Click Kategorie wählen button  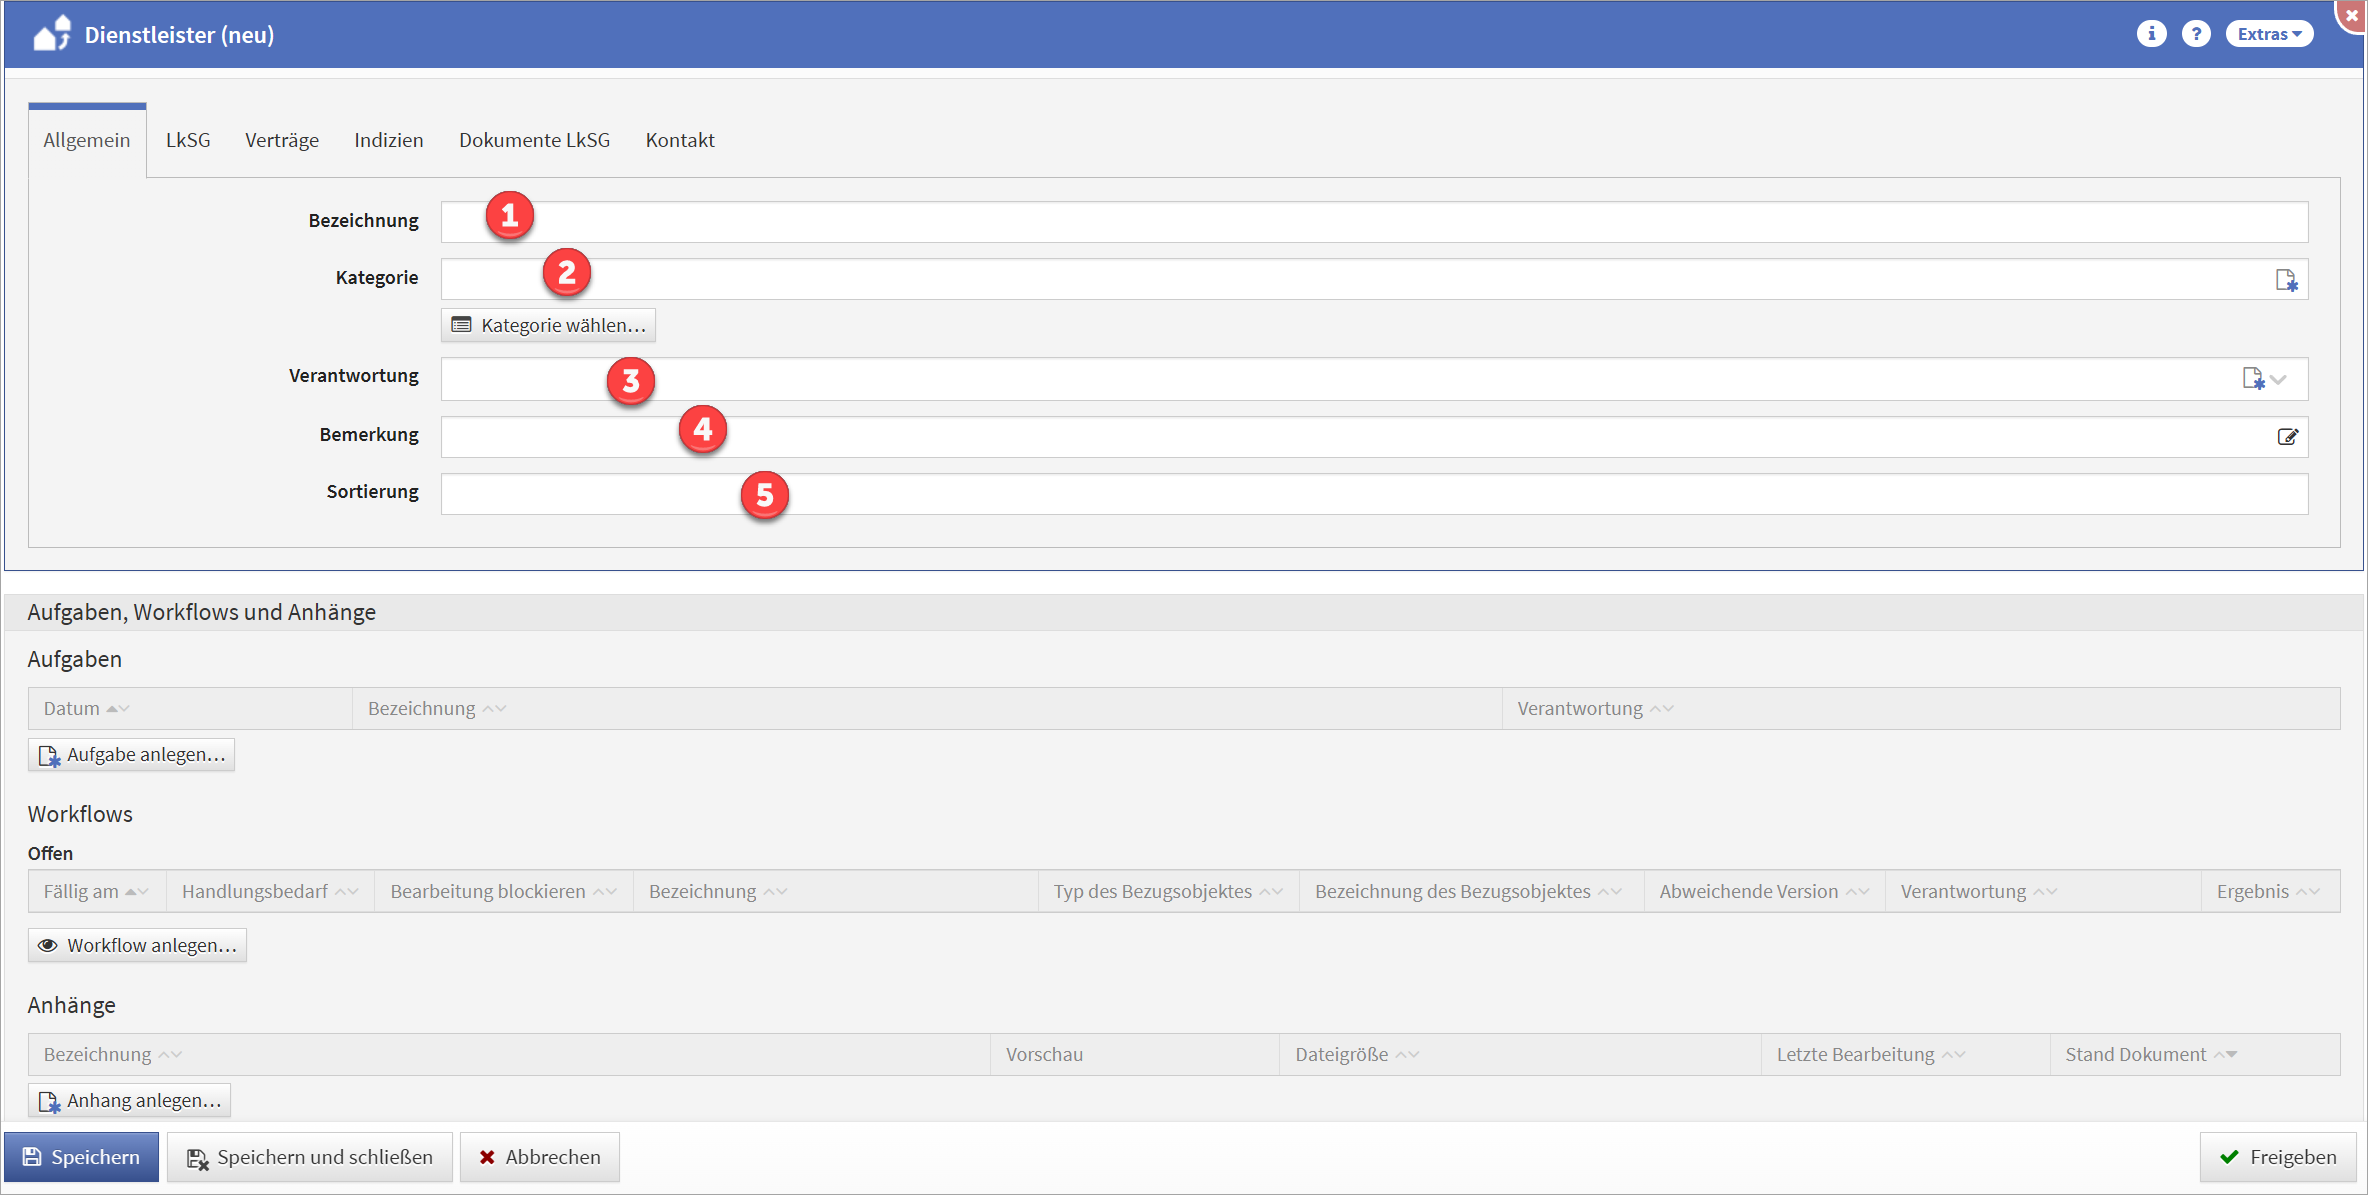[x=549, y=325]
